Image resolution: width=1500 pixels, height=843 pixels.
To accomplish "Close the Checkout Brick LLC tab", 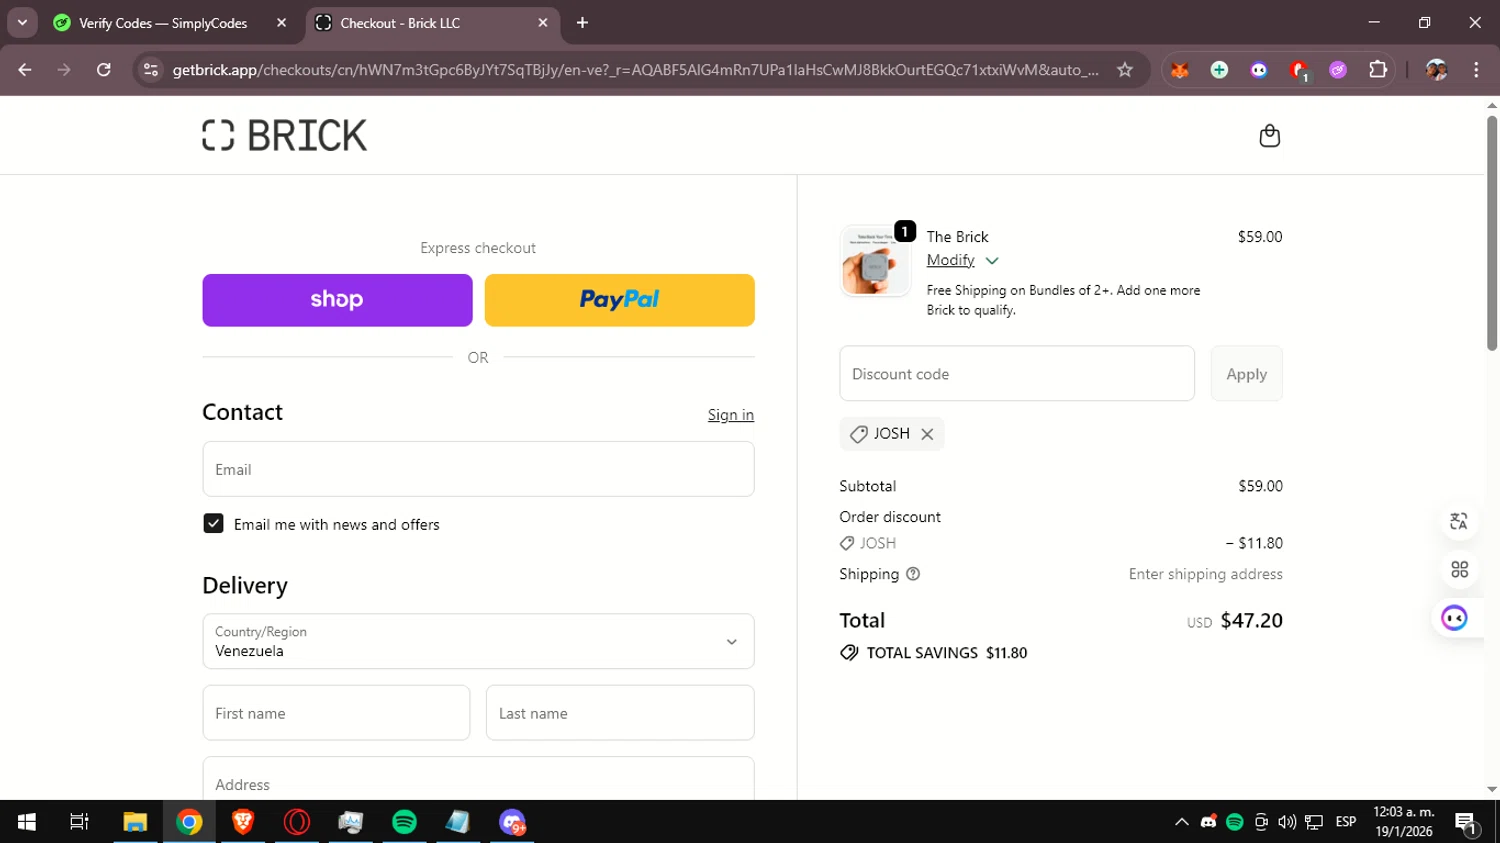I will pyautogui.click(x=542, y=23).
